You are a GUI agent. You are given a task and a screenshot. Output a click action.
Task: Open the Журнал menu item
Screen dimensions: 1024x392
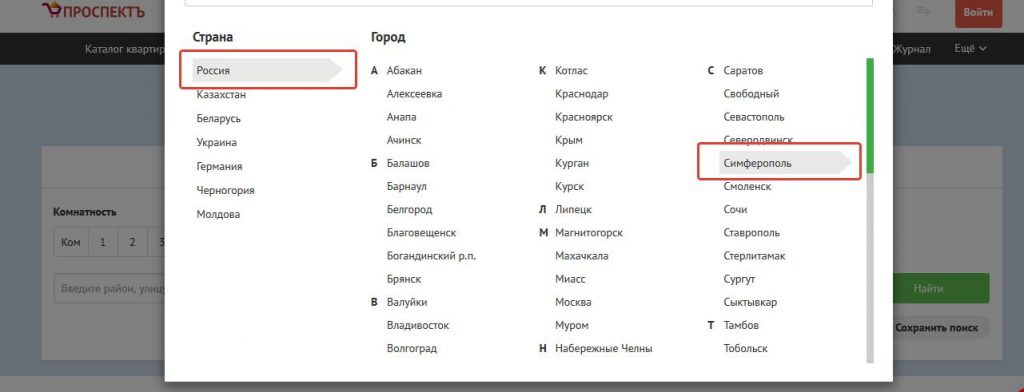pyautogui.click(x=912, y=49)
